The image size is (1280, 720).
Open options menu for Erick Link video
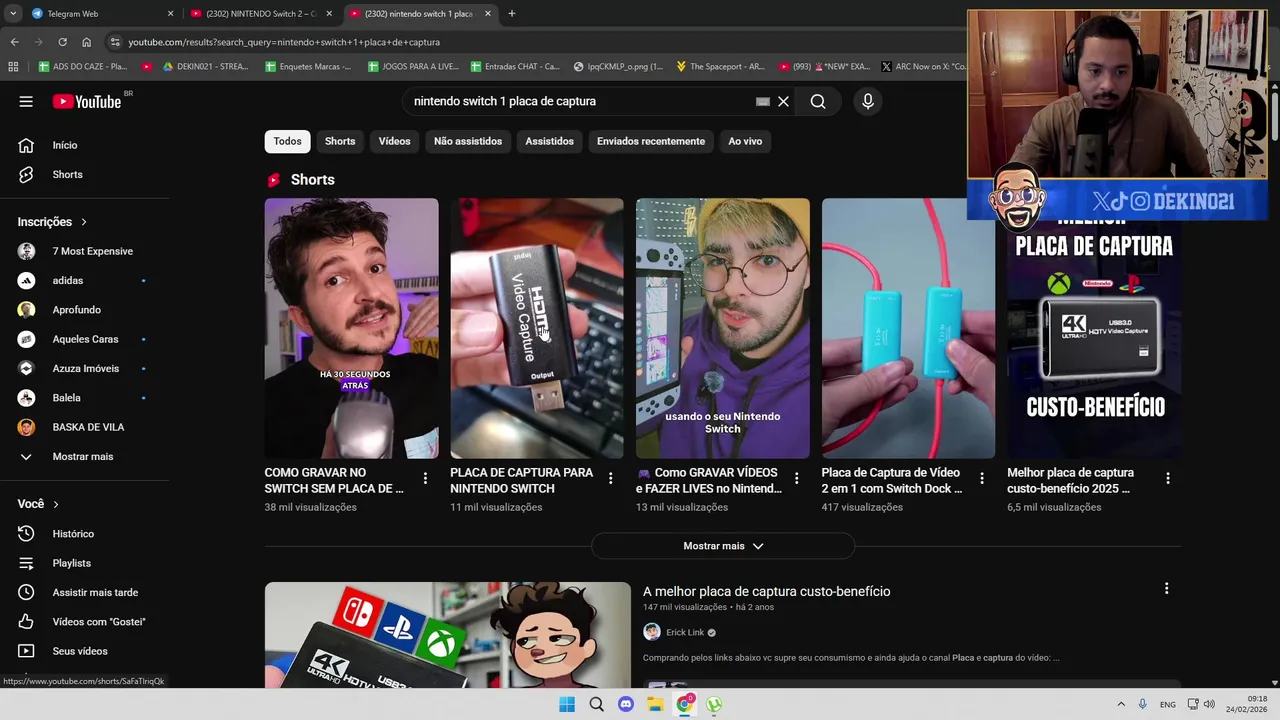[1166, 589]
